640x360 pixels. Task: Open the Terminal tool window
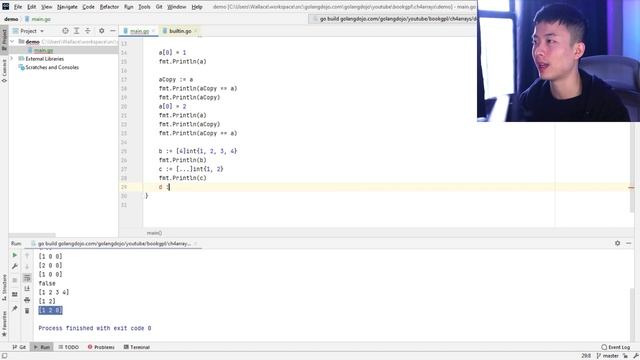[x=137, y=347]
